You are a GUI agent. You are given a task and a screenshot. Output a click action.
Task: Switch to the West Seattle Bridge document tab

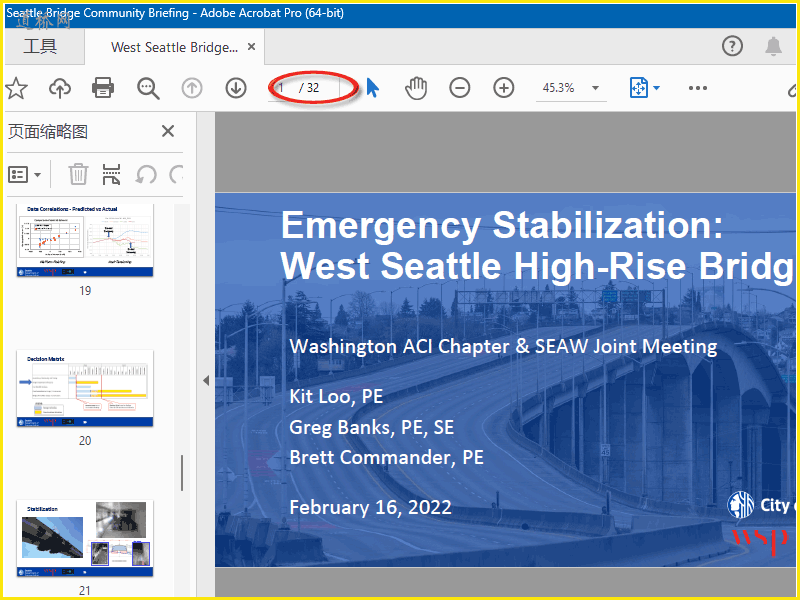(174, 47)
